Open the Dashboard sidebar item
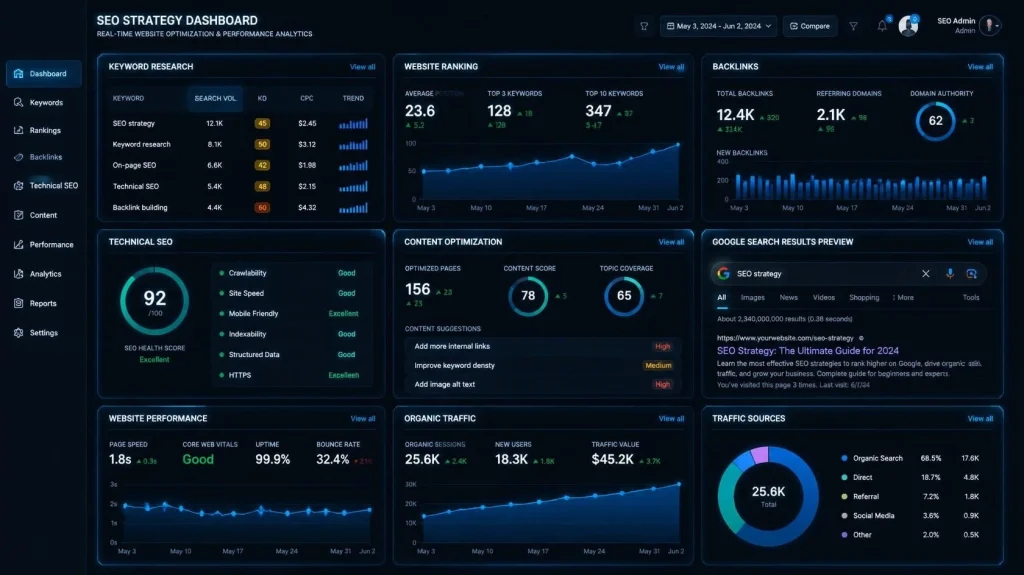This screenshot has width=1024, height=575. point(44,74)
